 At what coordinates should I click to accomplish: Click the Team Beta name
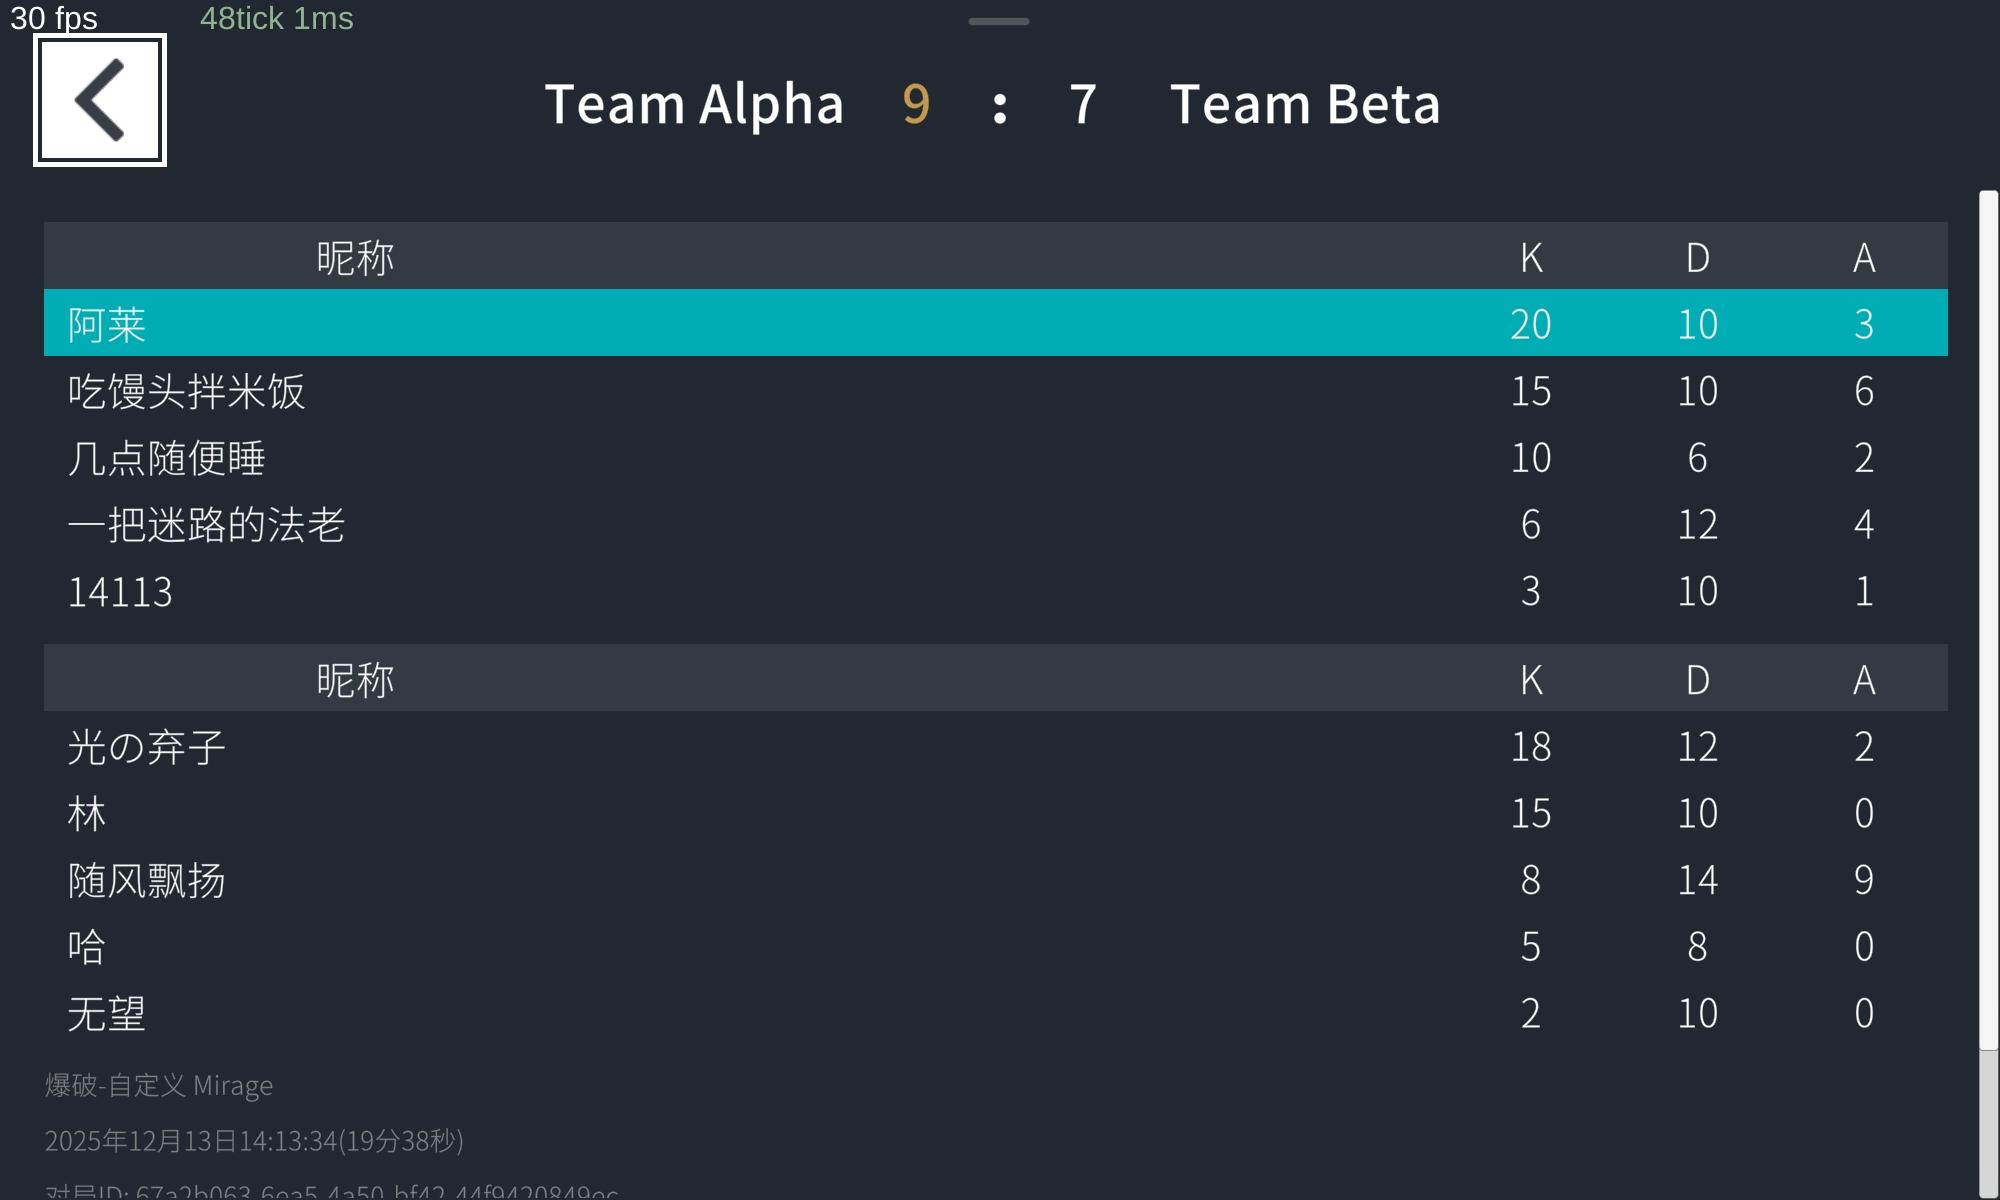tap(1305, 104)
